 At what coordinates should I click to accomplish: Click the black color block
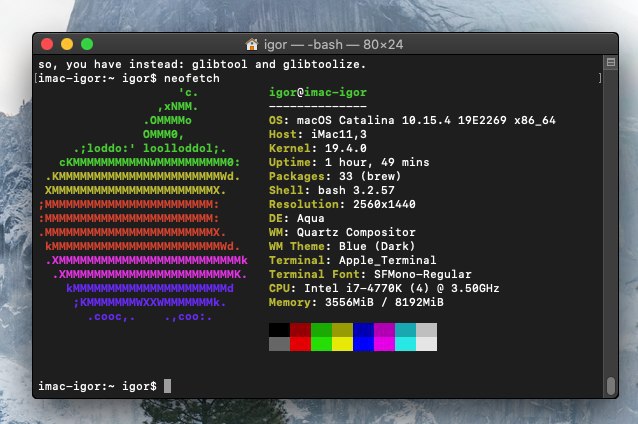click(x=279, y=330)
